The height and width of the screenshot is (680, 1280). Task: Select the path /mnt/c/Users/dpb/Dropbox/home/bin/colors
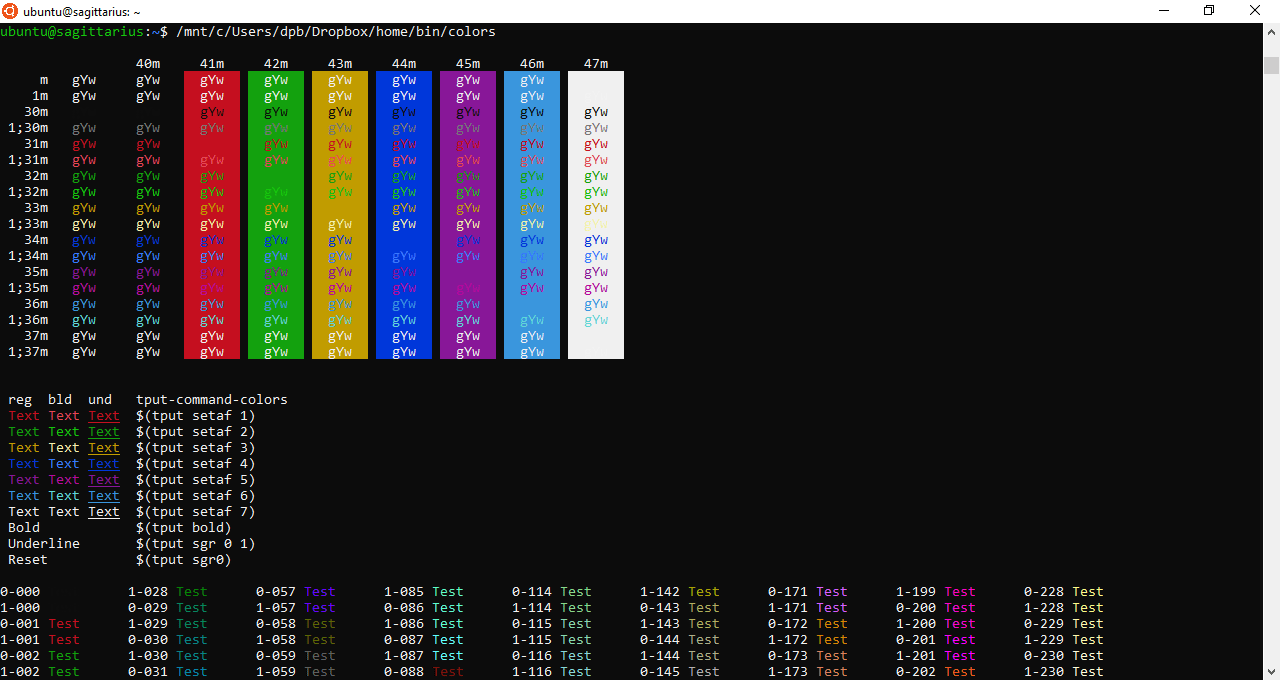(x=335, y=31)
